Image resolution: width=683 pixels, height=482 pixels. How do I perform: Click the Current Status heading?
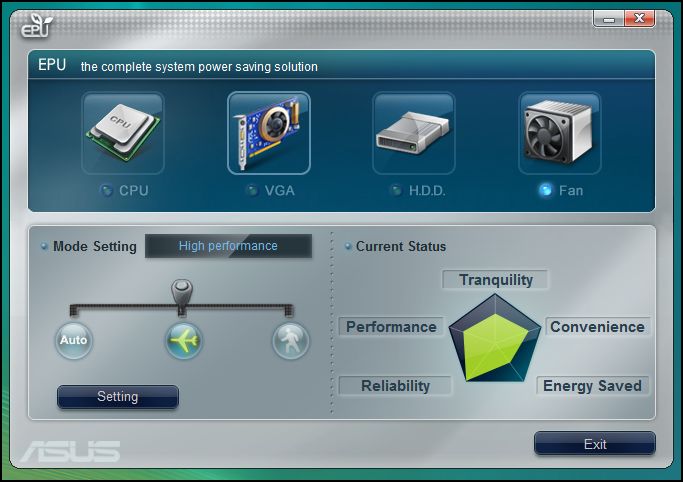click(x=401, y=246)
